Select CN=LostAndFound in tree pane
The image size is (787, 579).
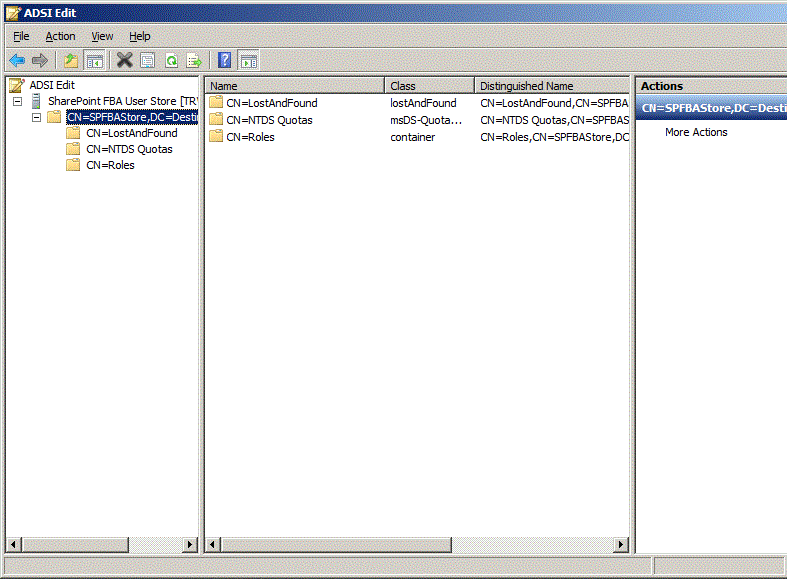132,133
